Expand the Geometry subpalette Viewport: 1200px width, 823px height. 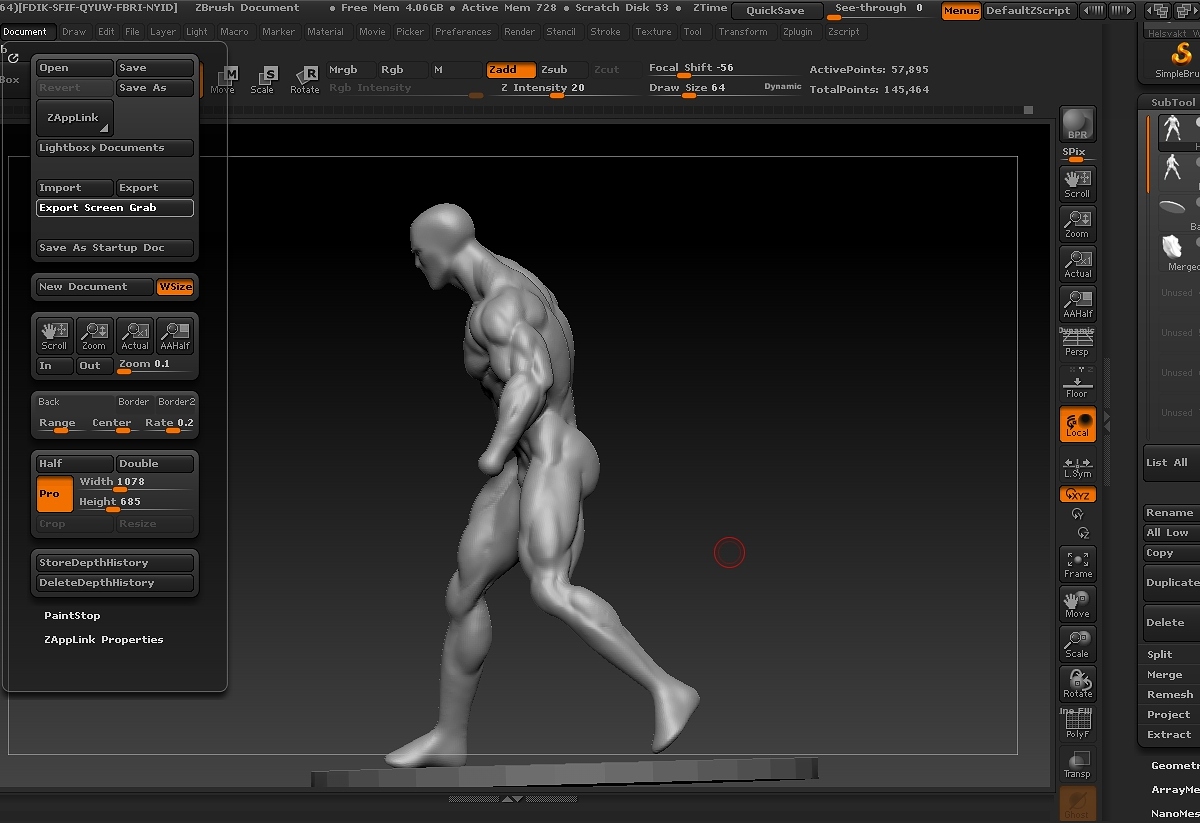point(1174,765)
